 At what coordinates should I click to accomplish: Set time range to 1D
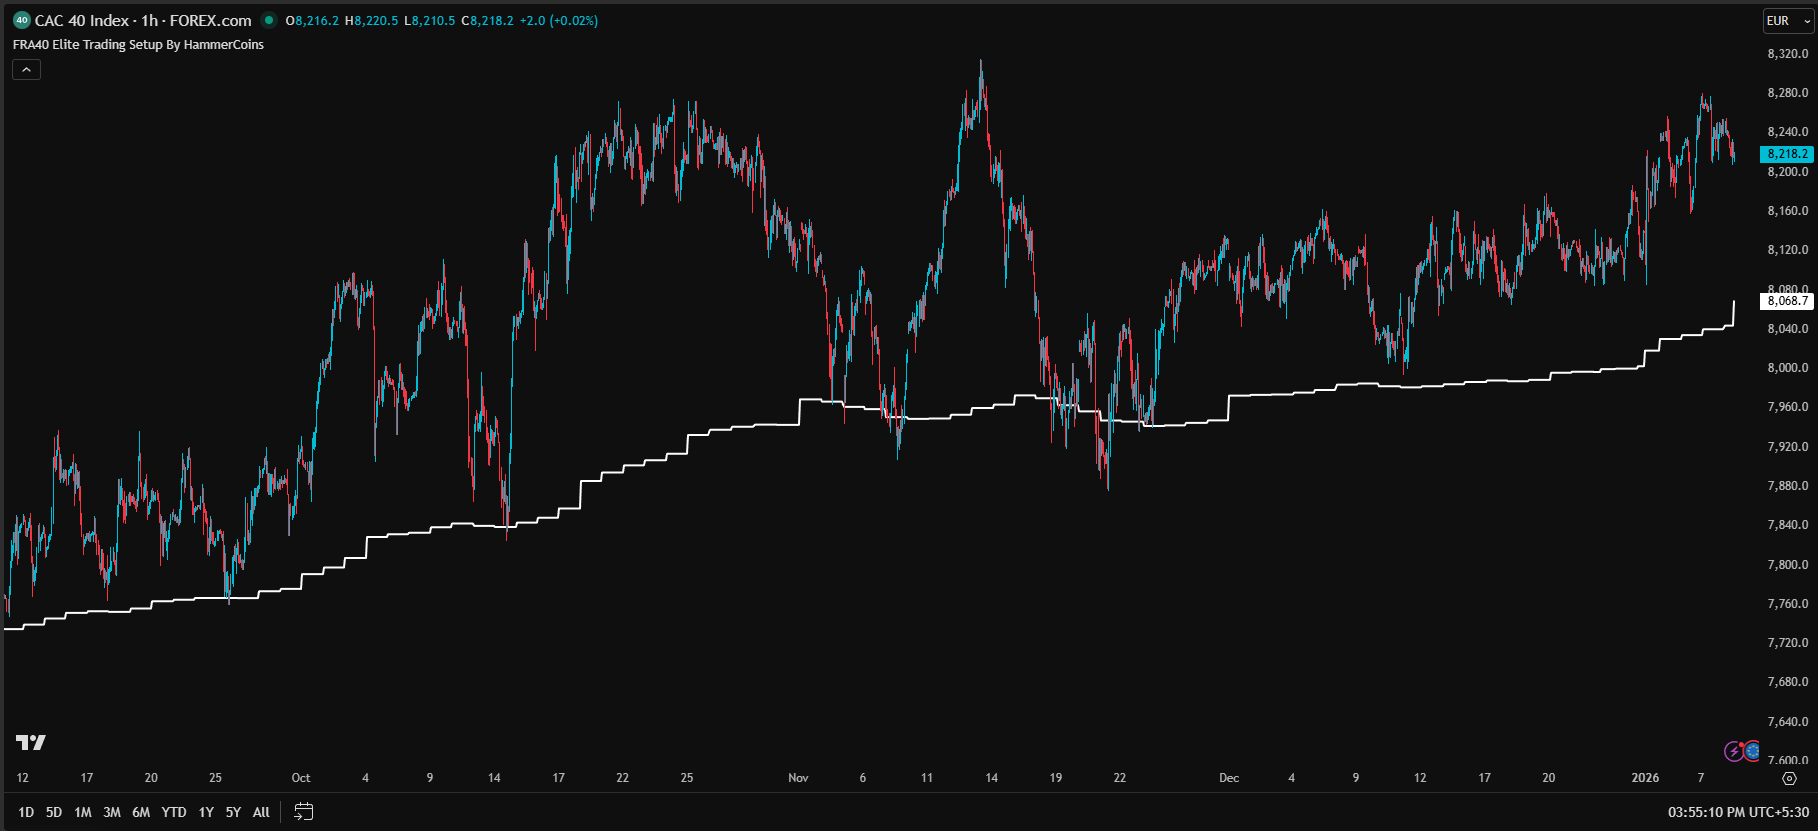tap(26, 812)
